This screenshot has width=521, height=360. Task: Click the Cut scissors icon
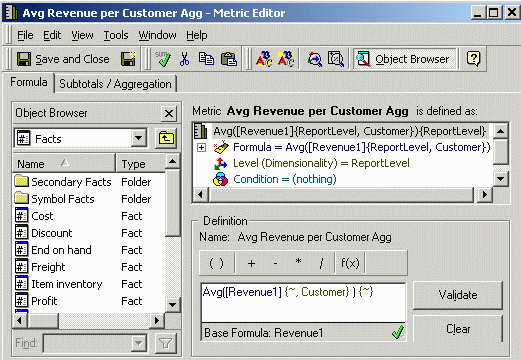point(184,59)
